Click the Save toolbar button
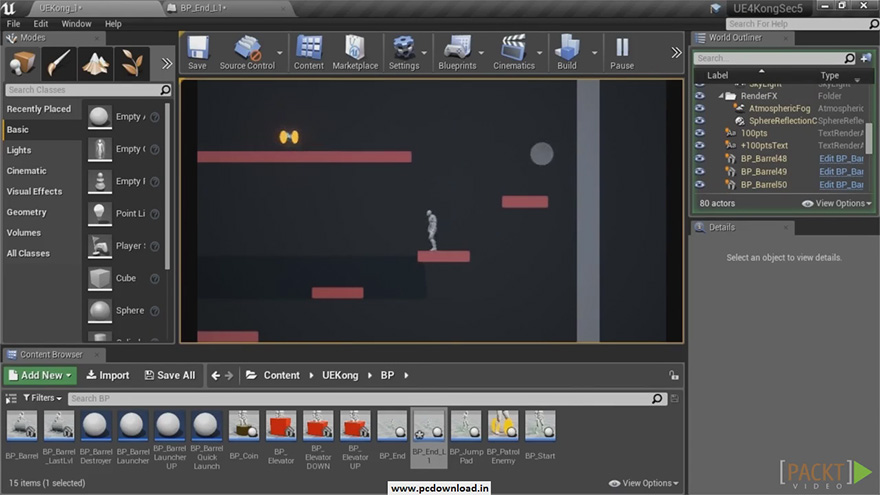The height and width of the screenshot is (495, 880). [198, 53]
